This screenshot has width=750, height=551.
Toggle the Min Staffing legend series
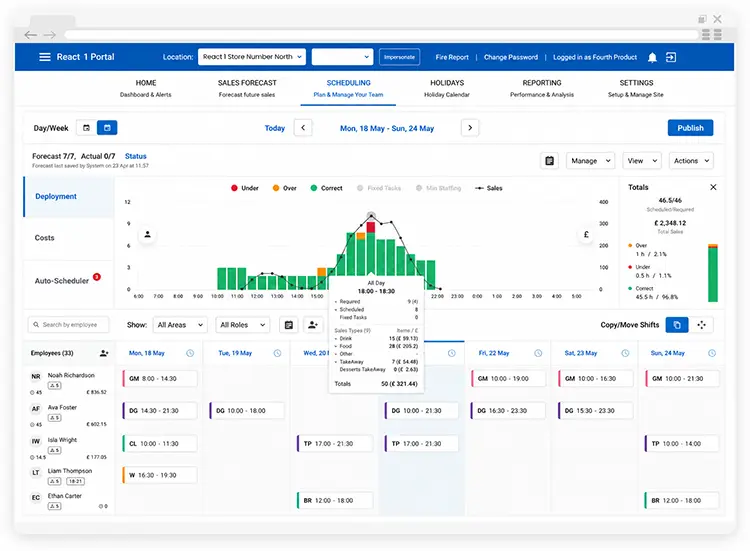tap(438, 188)
